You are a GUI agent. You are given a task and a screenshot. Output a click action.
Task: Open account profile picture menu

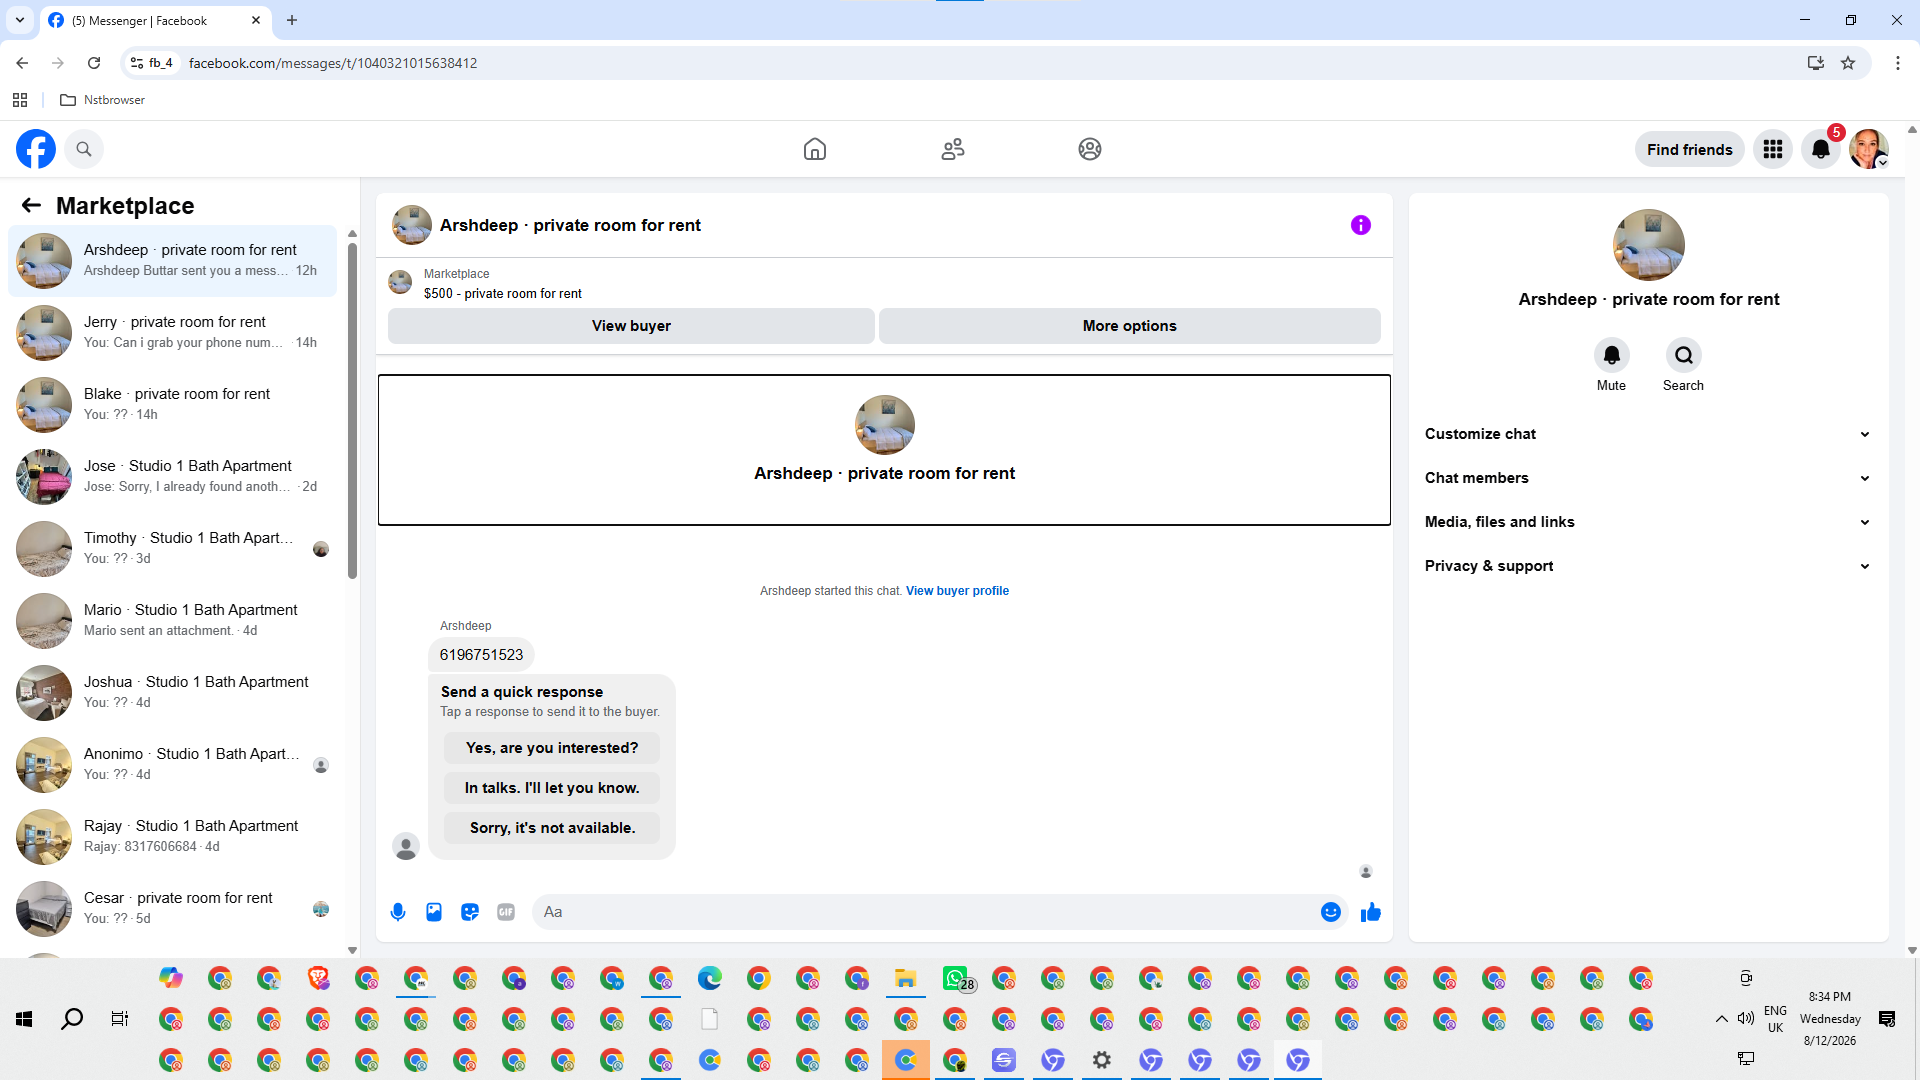[x=1869, y=149]
